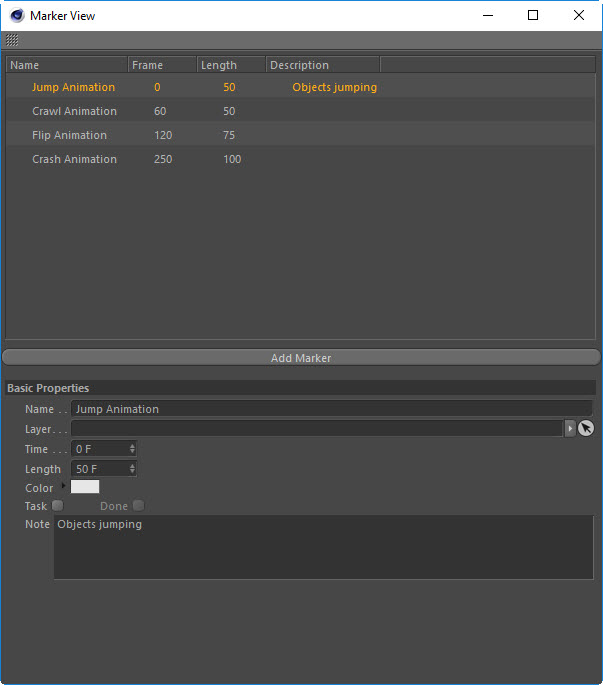Click length value 75 of Flip Animation
Screen dimensions: 603x685
click(x=229, y=135)
